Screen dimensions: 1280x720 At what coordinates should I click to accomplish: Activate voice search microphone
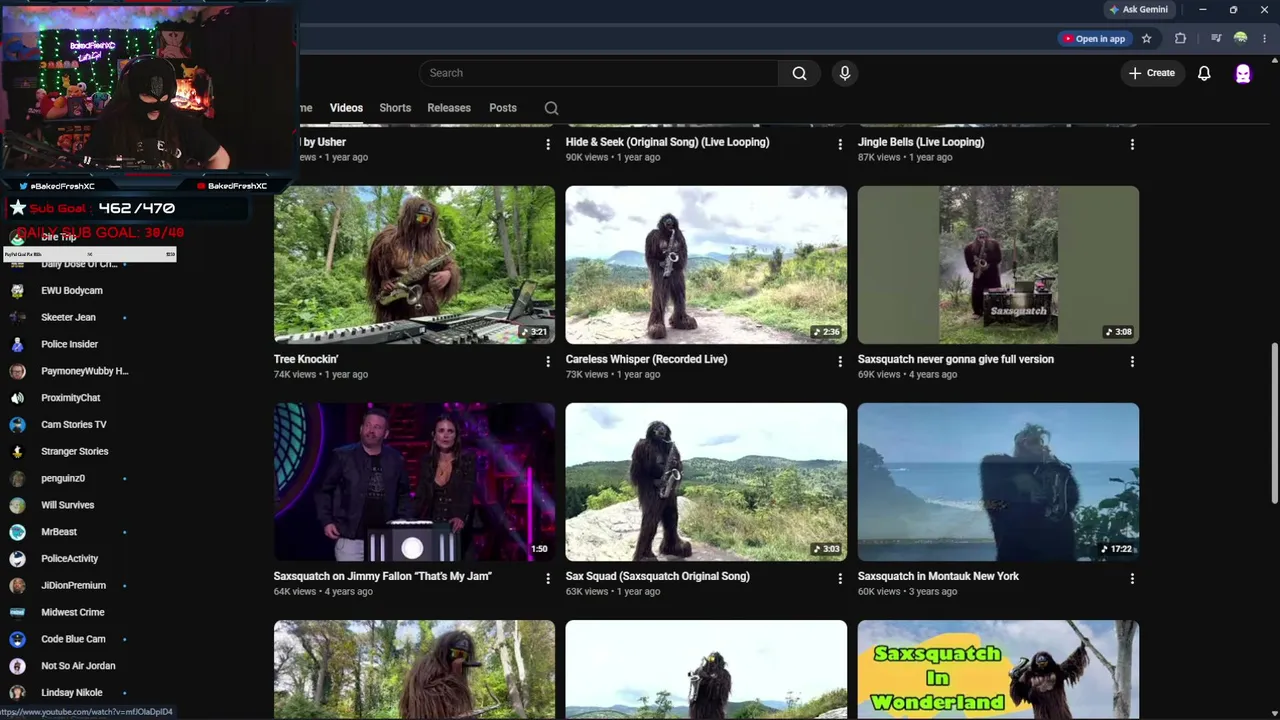(845, 73)
